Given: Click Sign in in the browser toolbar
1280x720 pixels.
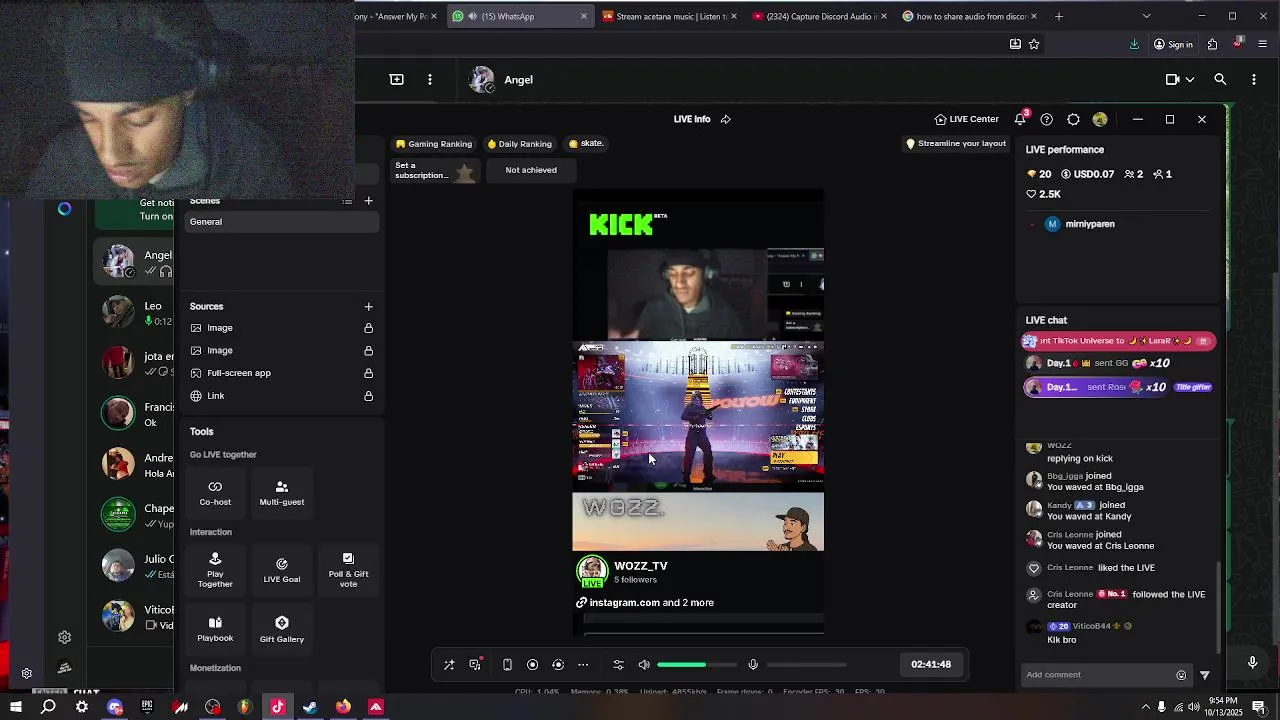Looking at the screenshot, I should point(1173,44).
